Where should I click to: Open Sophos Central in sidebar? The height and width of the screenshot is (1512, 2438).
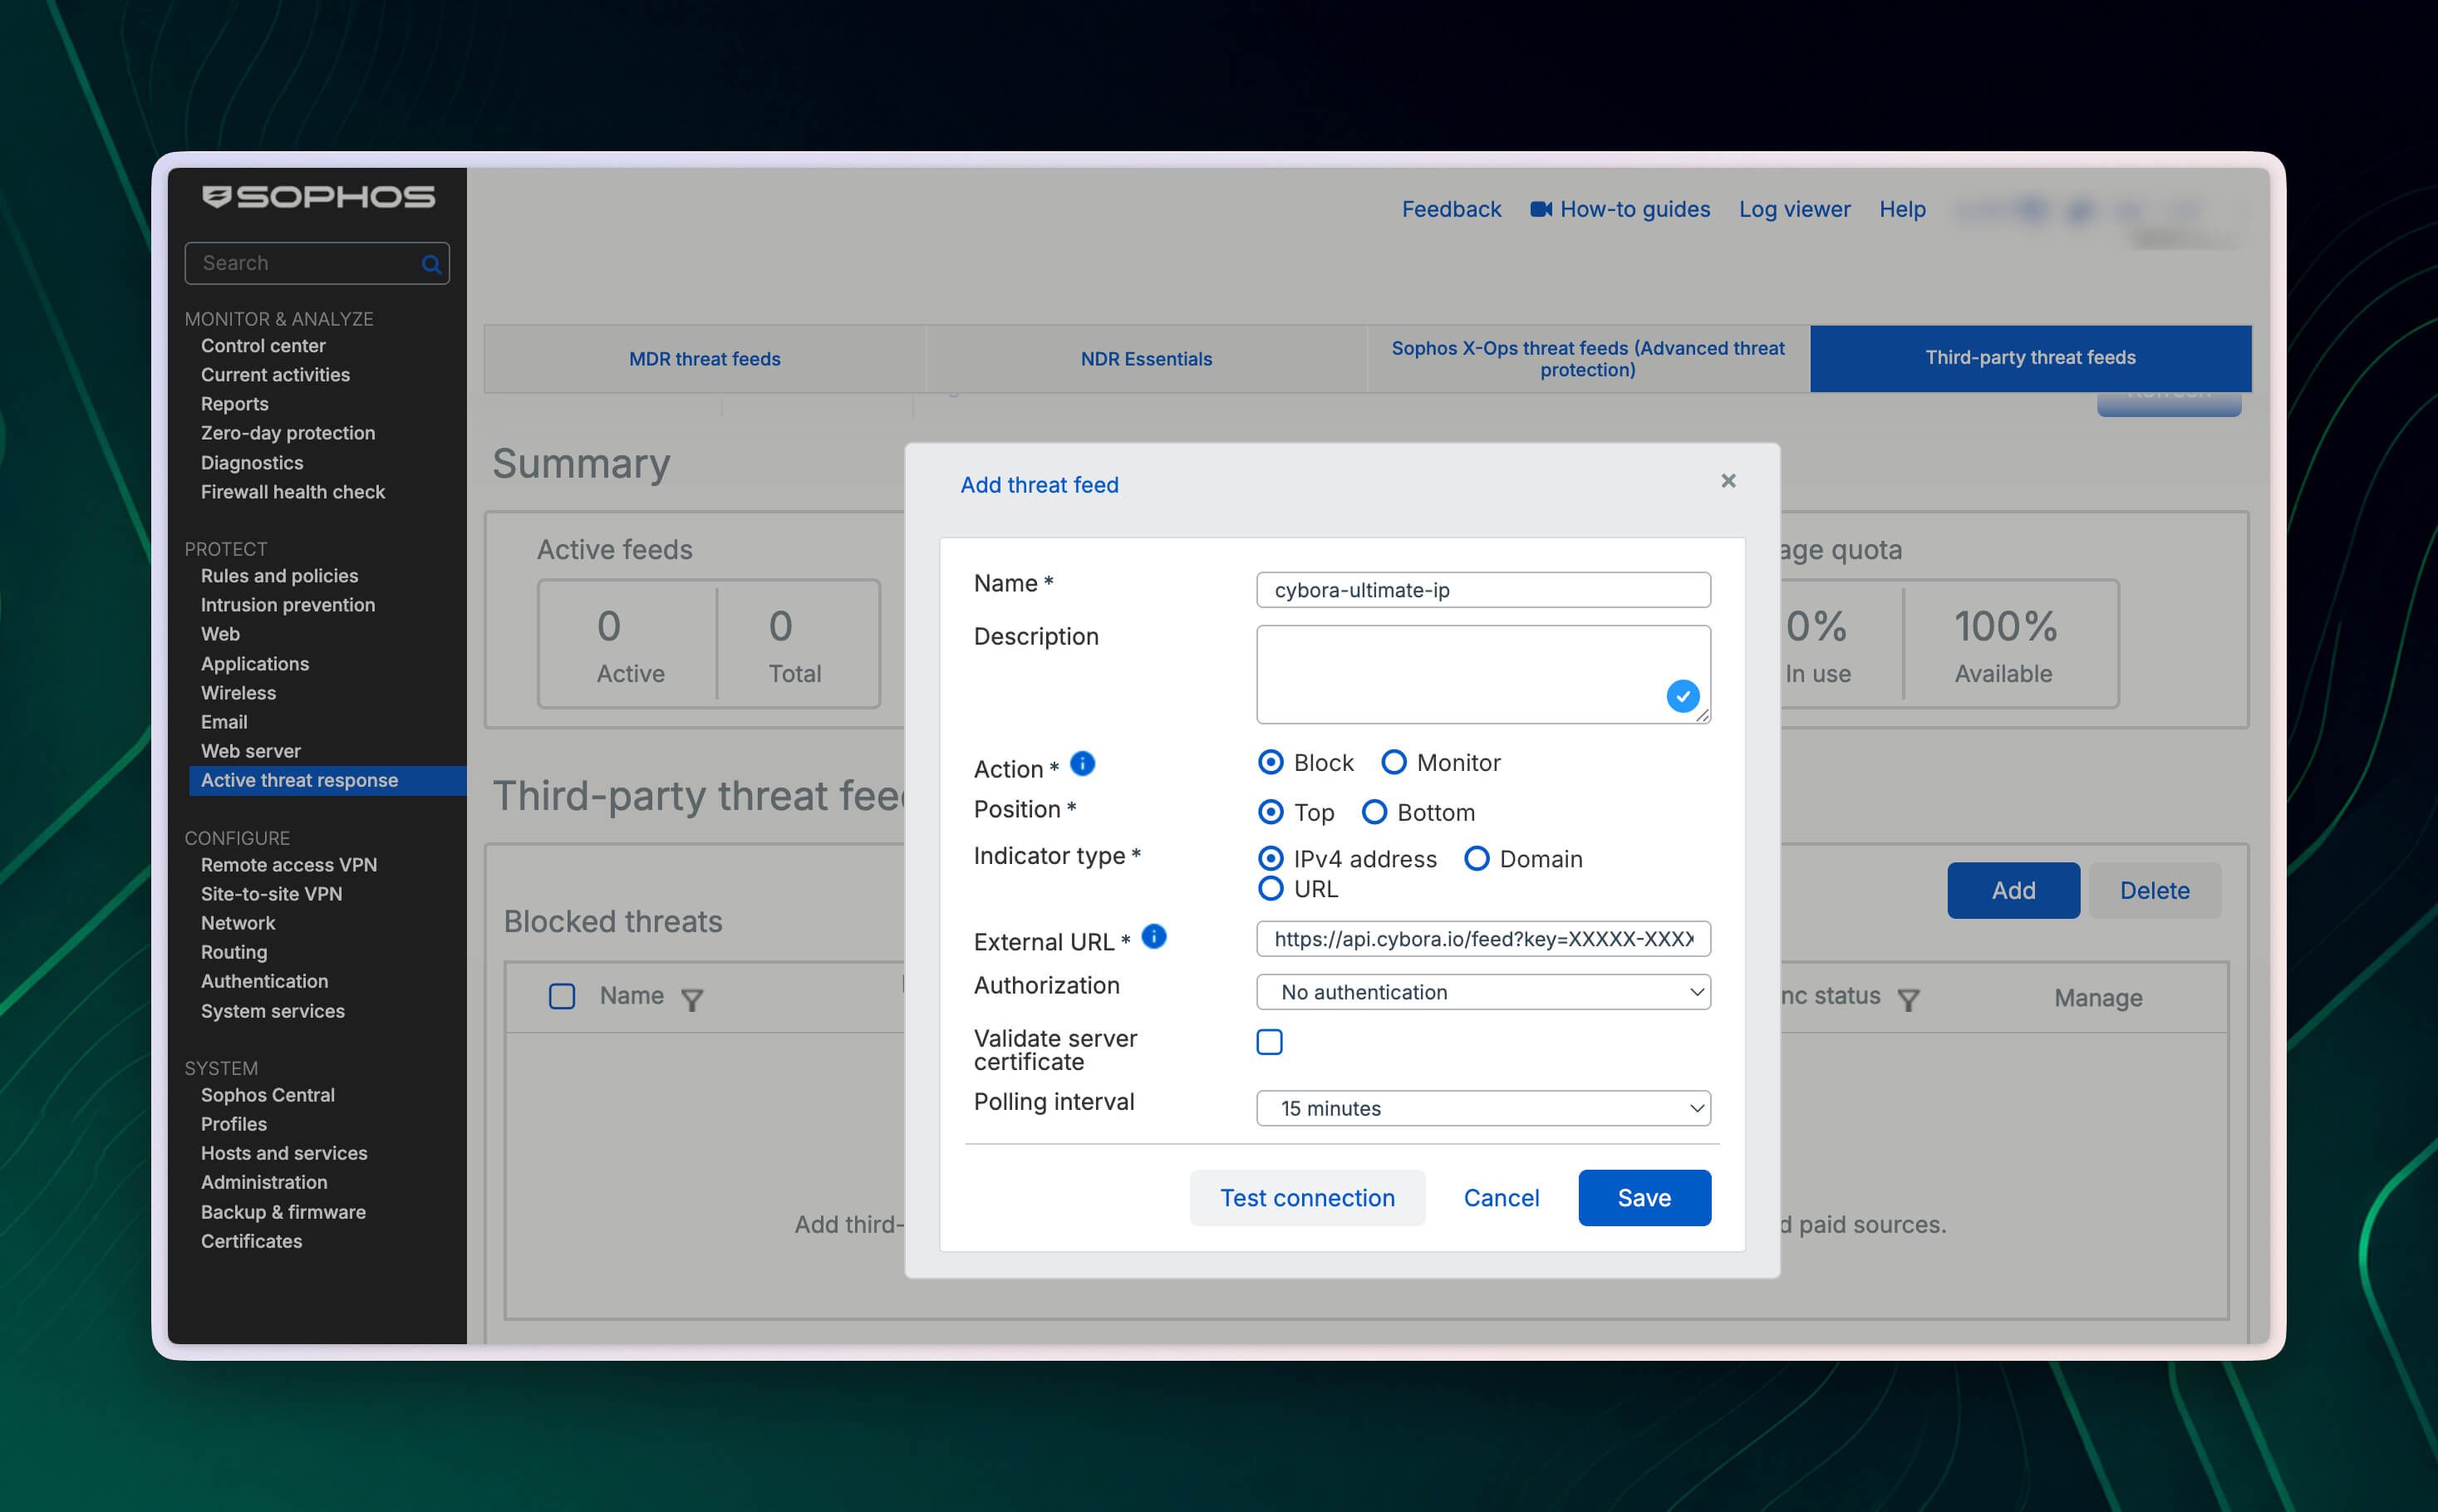[x=268, y=1095]
